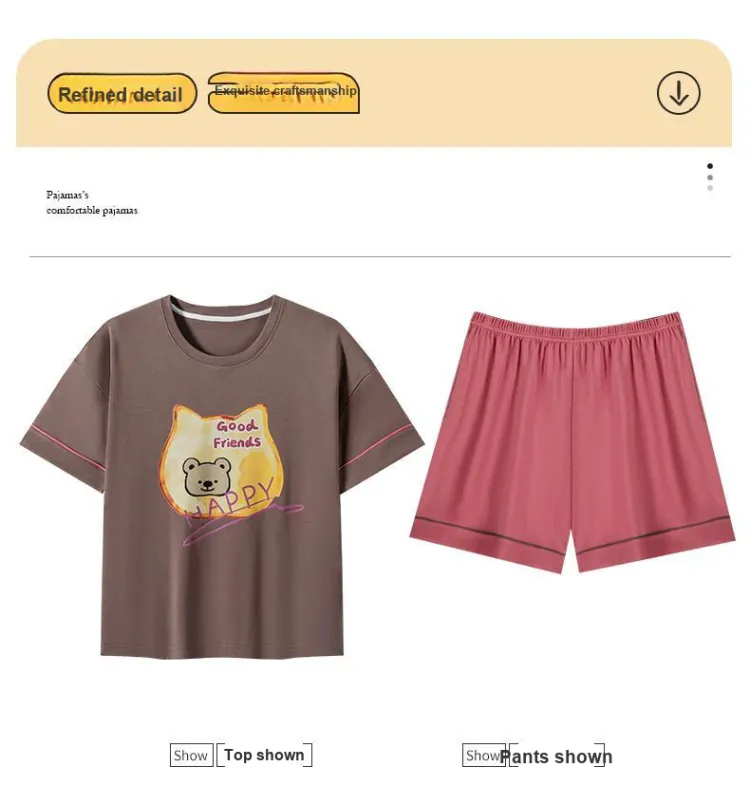Click the Pants shown label
Image resolution: width=750 pixels, height=804 pixels.
[x=556, y=757]
